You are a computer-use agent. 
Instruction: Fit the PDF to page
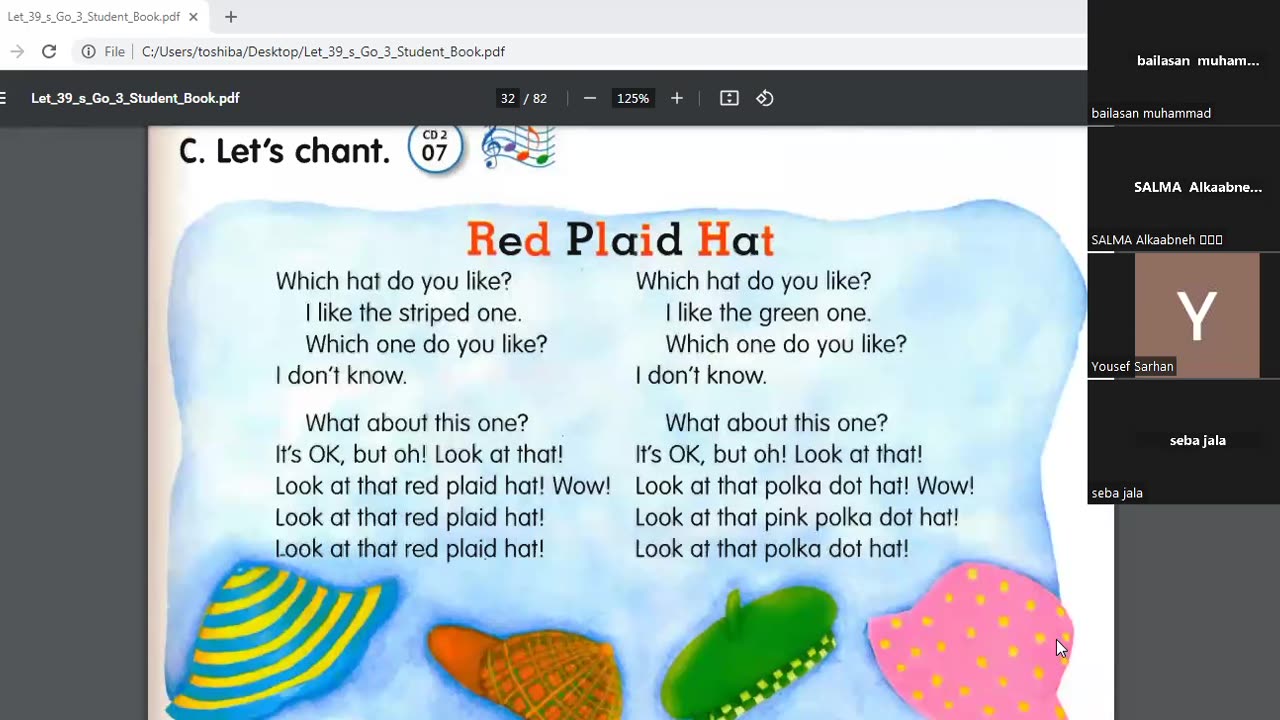tap(729, 98)
